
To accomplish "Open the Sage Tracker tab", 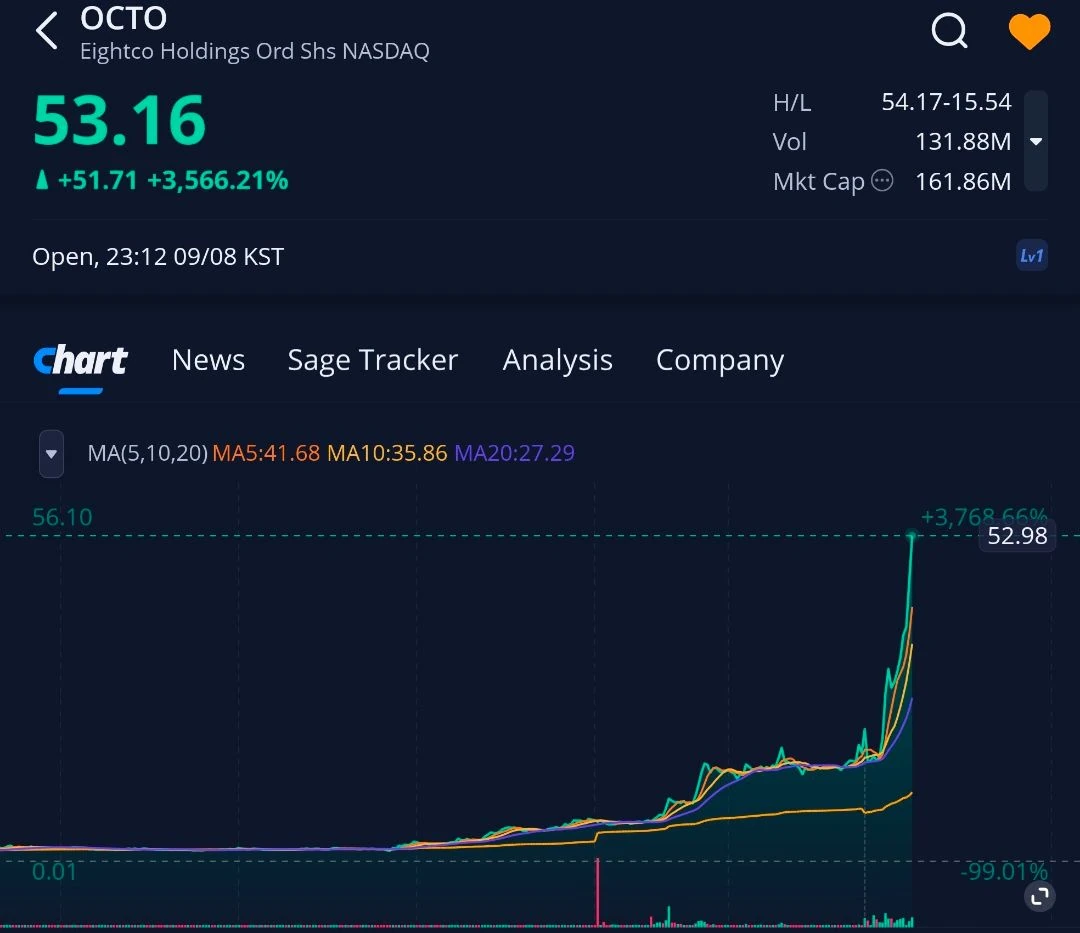I will [373, 361].
